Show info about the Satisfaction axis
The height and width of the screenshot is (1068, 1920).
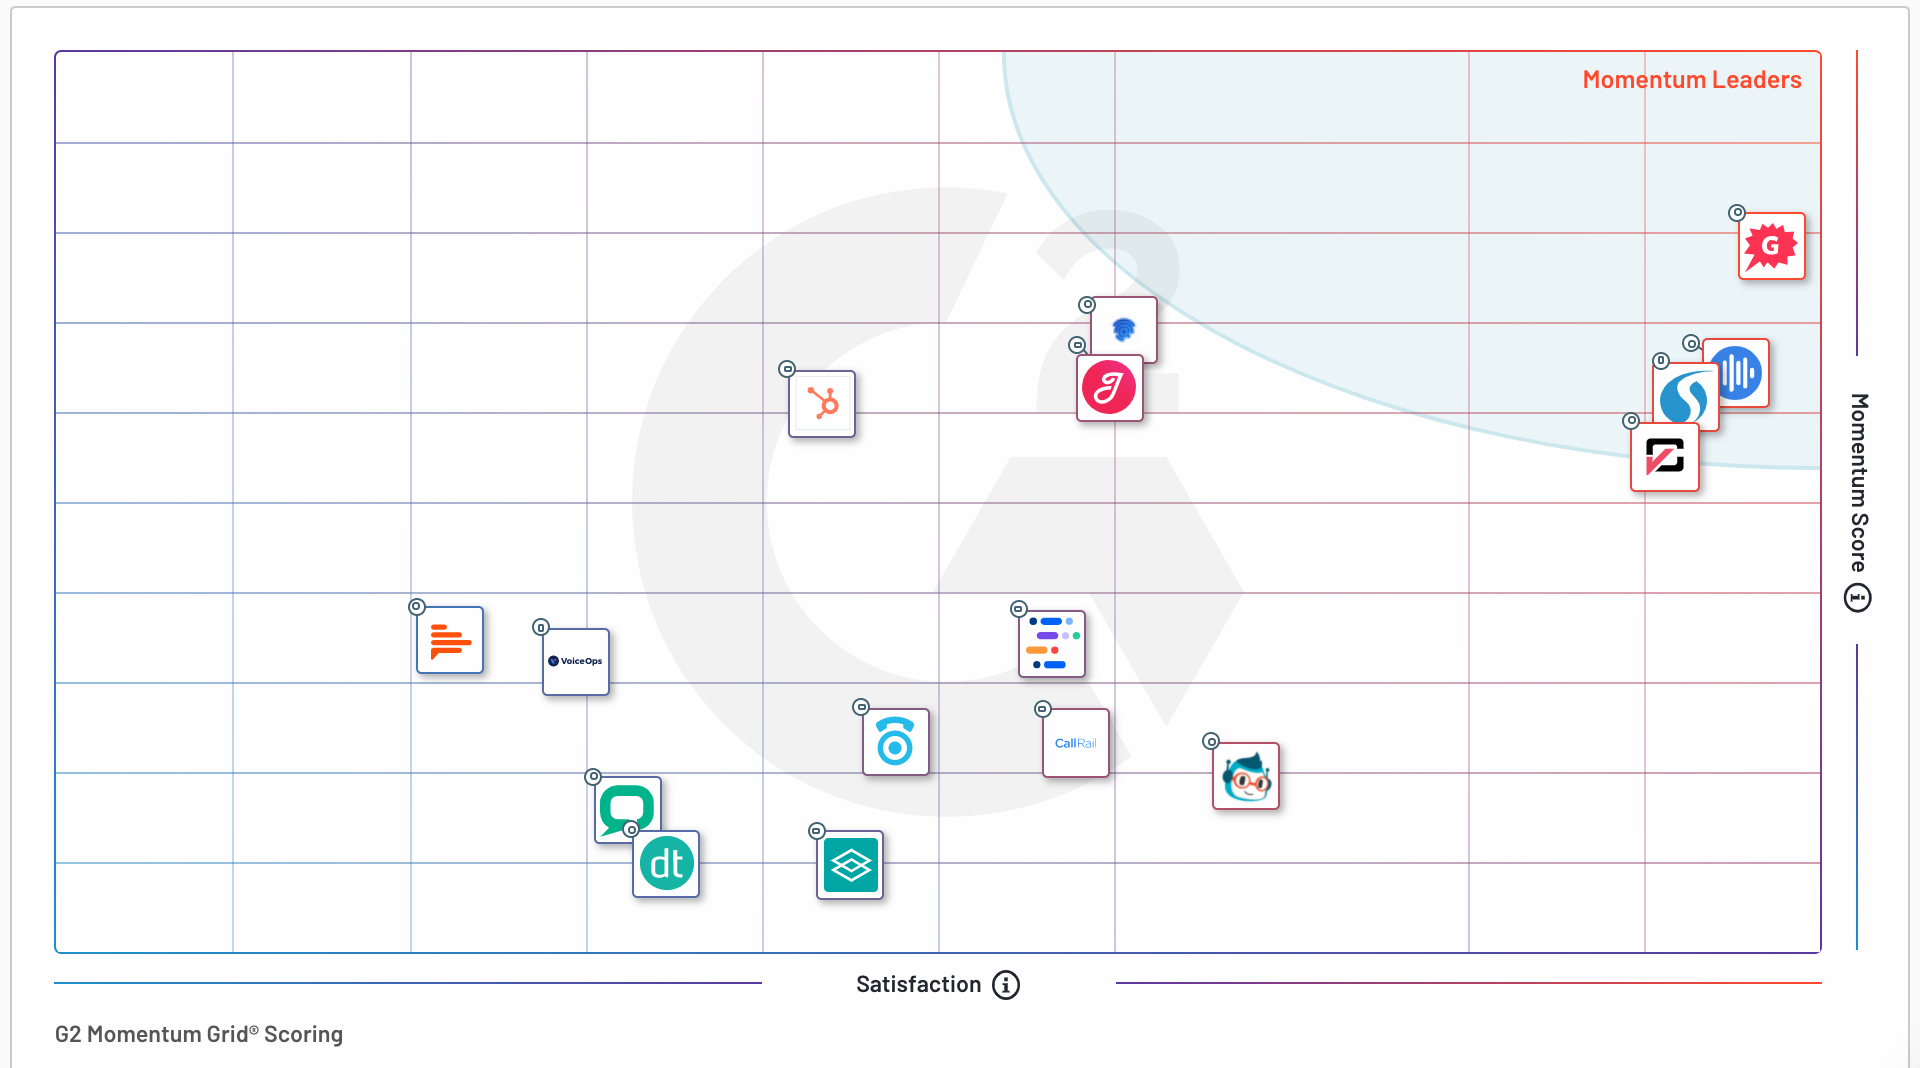(1006, 985)
